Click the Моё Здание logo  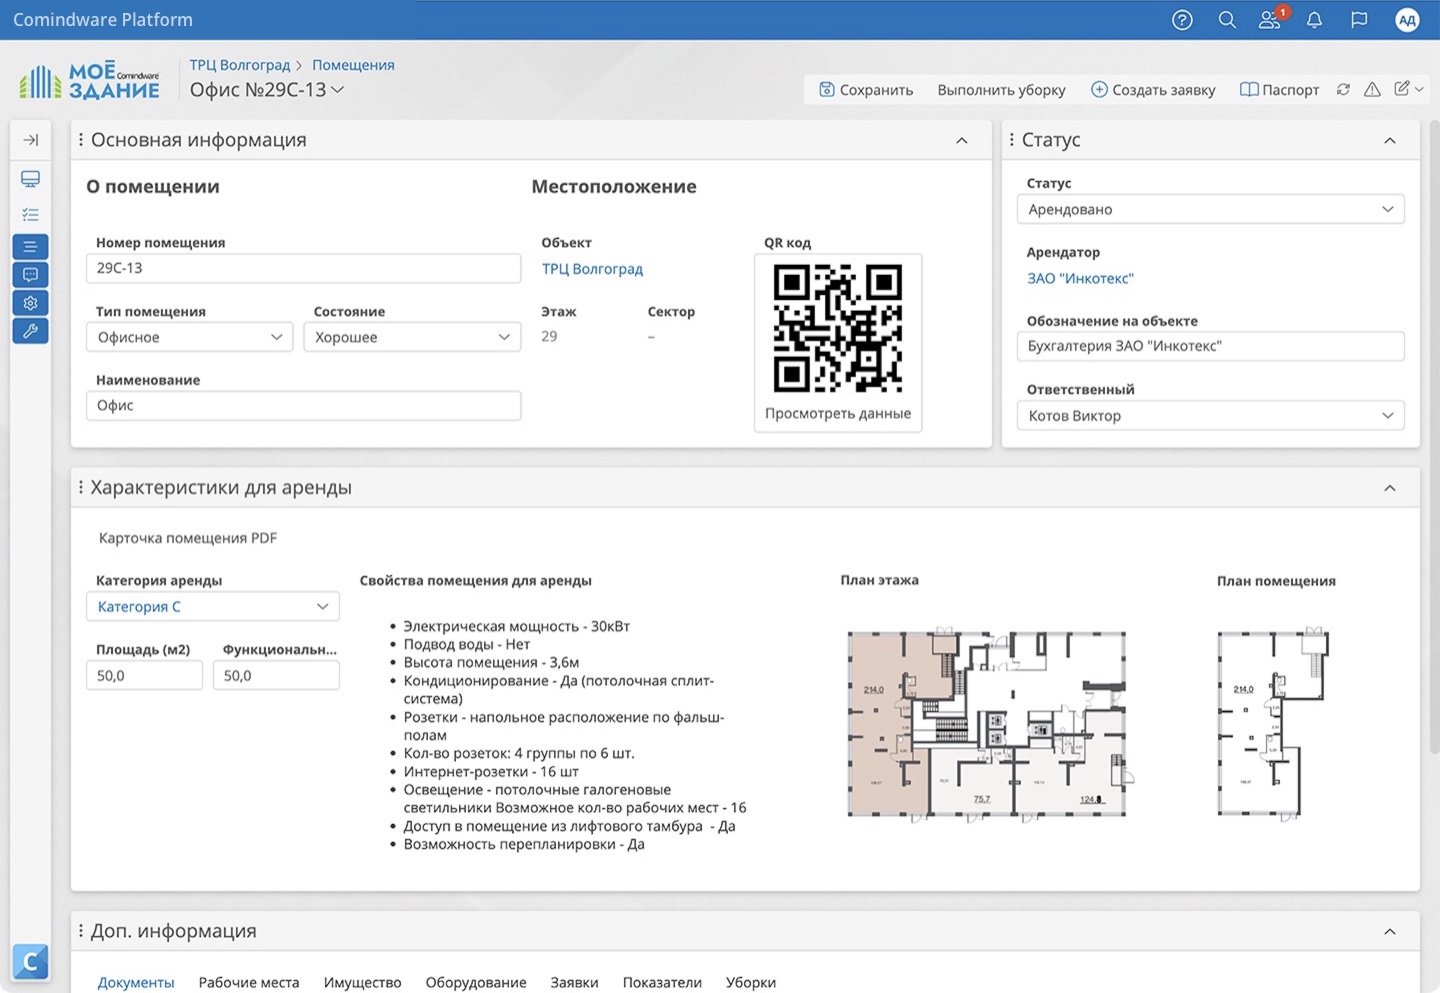89,81
